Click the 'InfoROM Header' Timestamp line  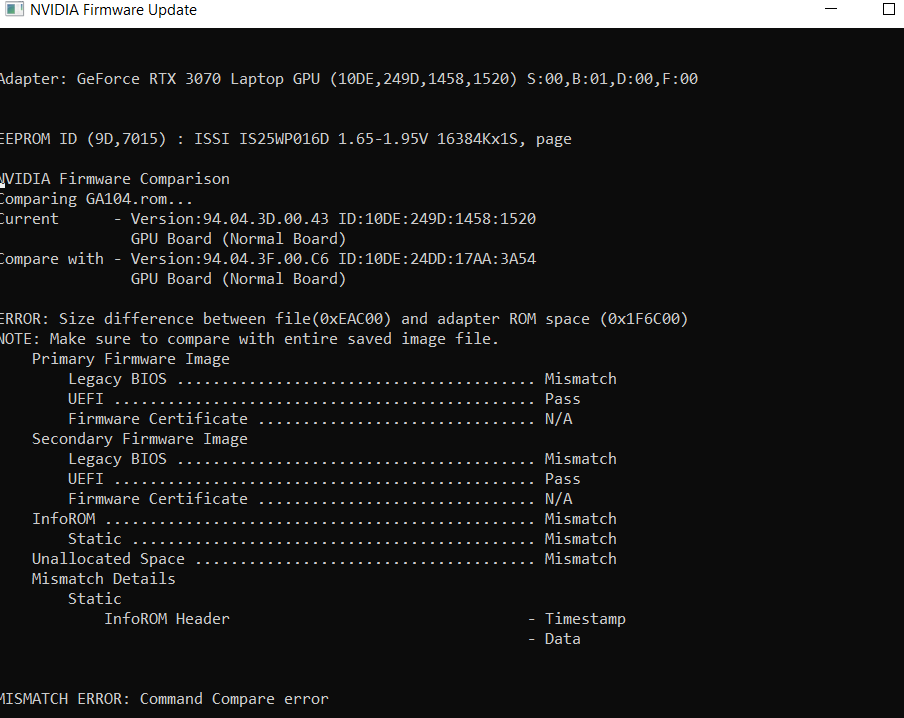[365, 619]
